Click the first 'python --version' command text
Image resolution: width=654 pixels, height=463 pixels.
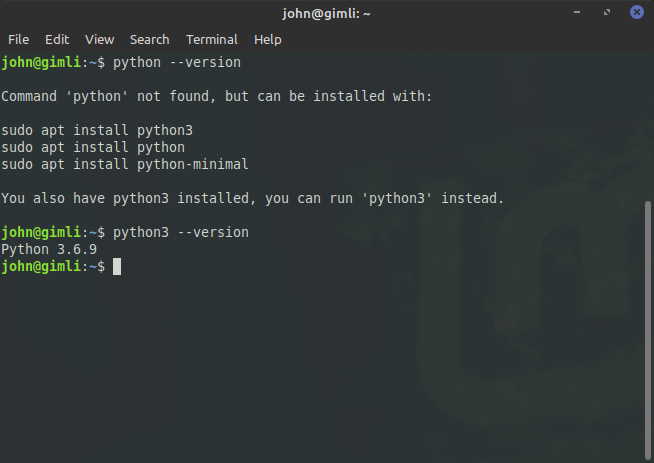coord(177,63)
